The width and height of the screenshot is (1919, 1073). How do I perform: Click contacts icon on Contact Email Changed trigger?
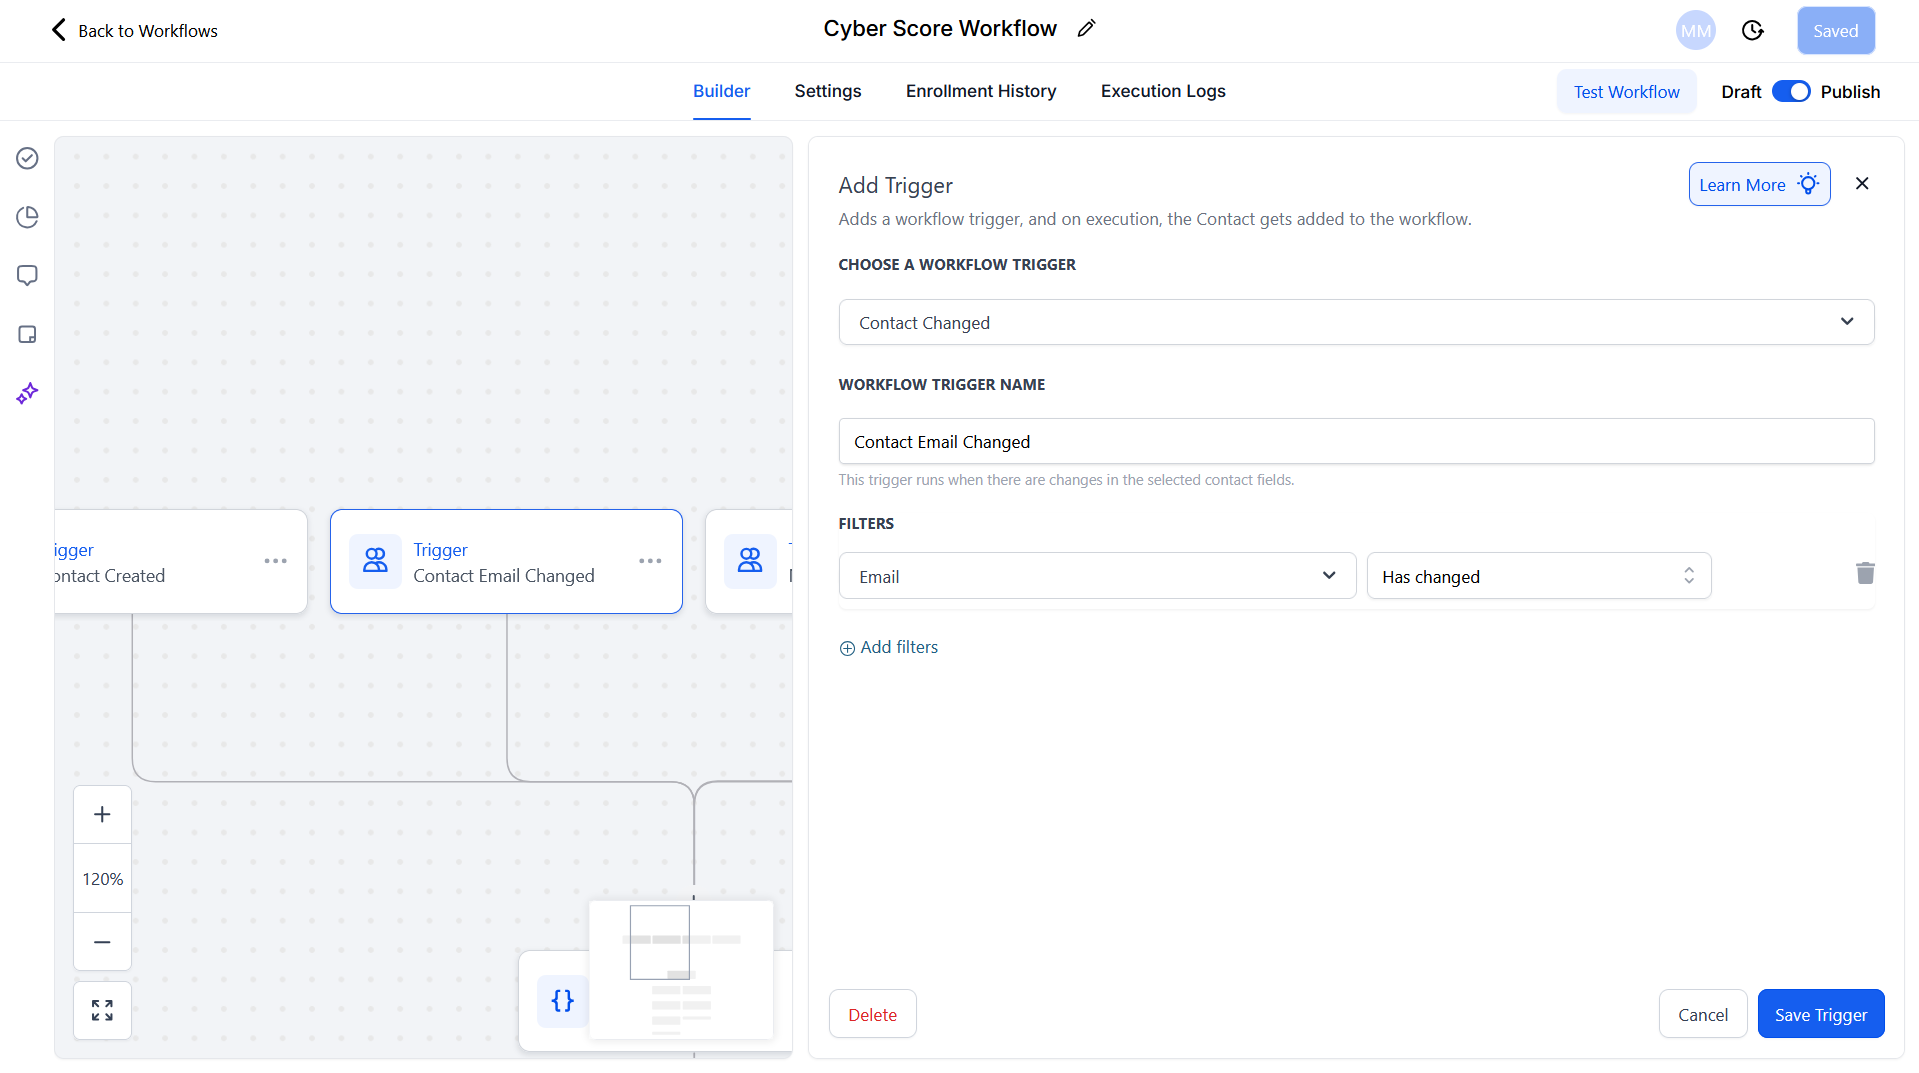pyautogui.click(x=375, y=561)
